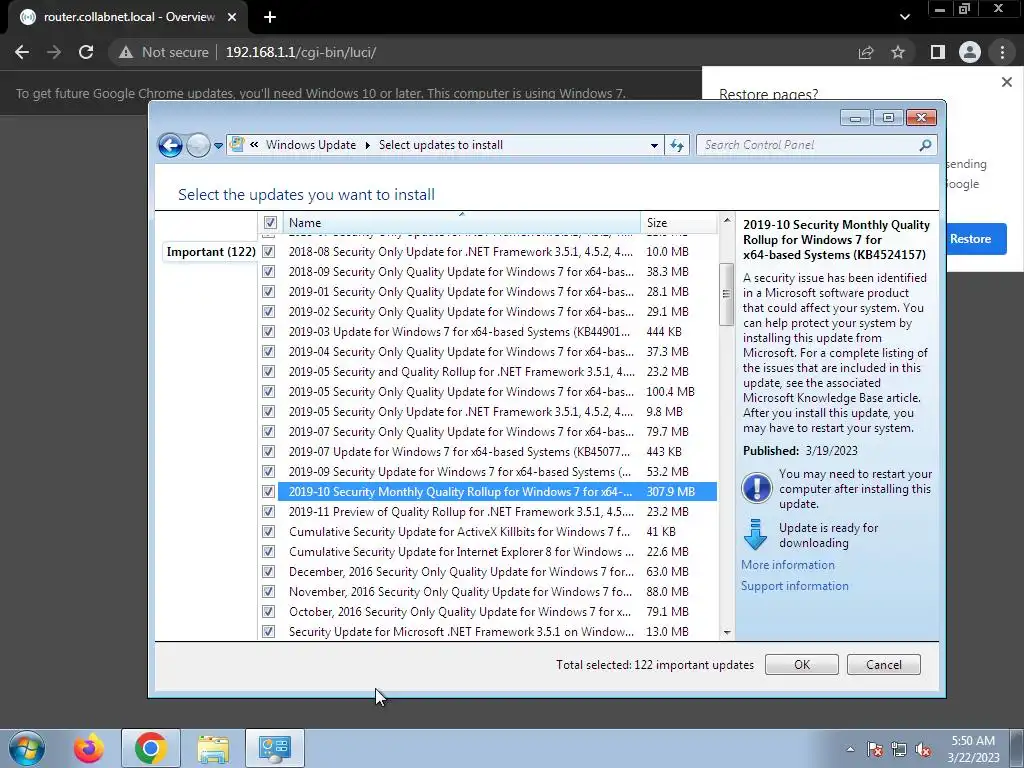Click the Not secure warning indicator
Screen dimensions: 1024x768
coord(163,52)
